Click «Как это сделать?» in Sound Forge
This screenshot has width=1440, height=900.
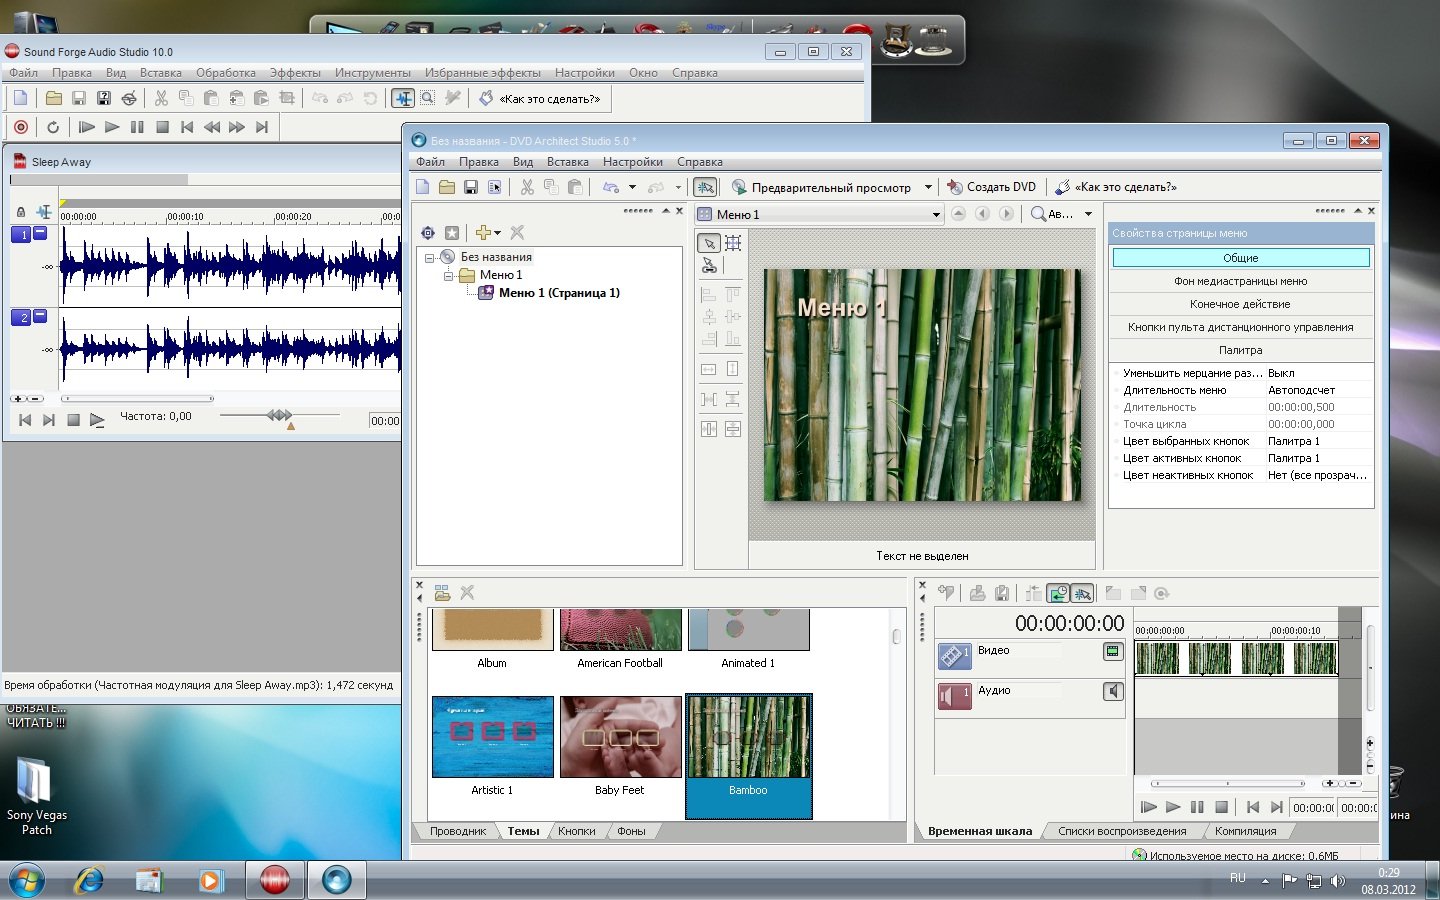coord(540,99)
